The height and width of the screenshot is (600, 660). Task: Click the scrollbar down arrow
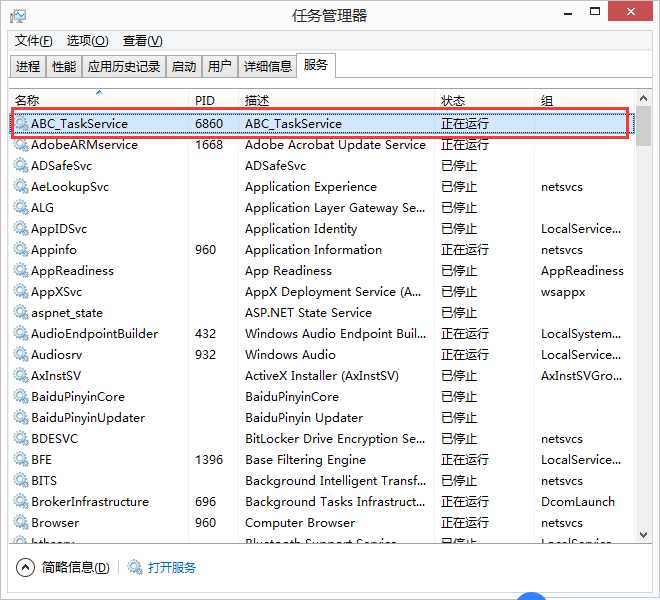643,535
